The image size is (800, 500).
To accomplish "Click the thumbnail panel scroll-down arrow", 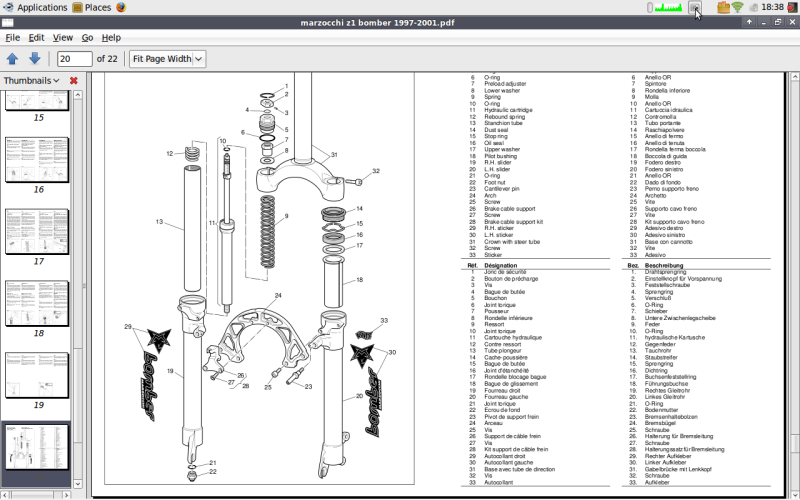I will 78,484.
